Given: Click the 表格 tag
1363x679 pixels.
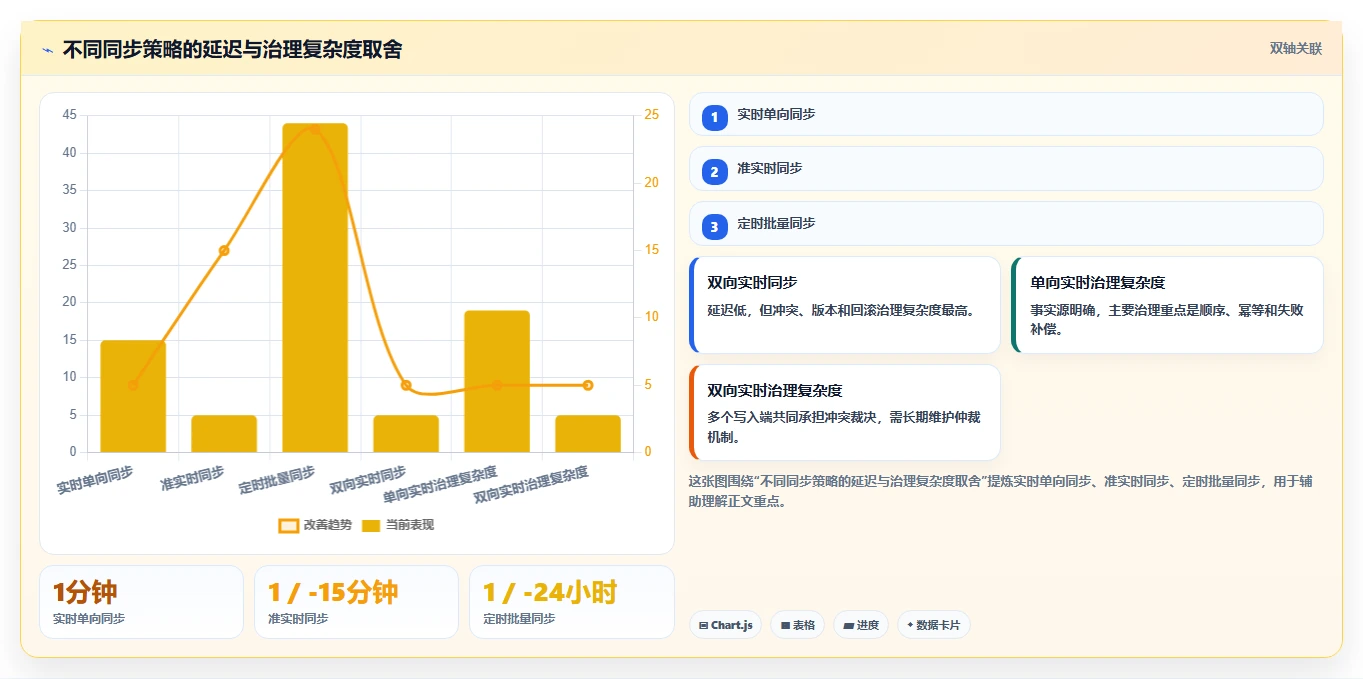Looking at the screenshot, I should click(797, 625).
